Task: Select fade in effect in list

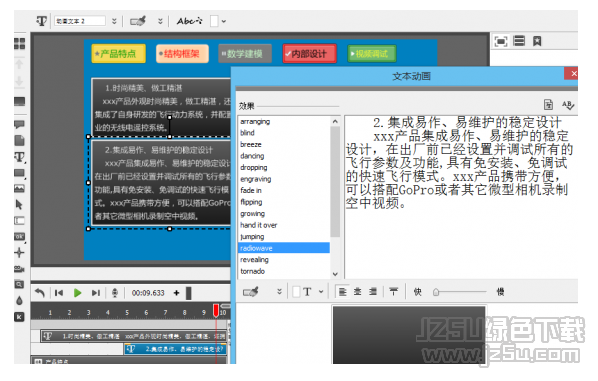Action: tap(251, 190)
